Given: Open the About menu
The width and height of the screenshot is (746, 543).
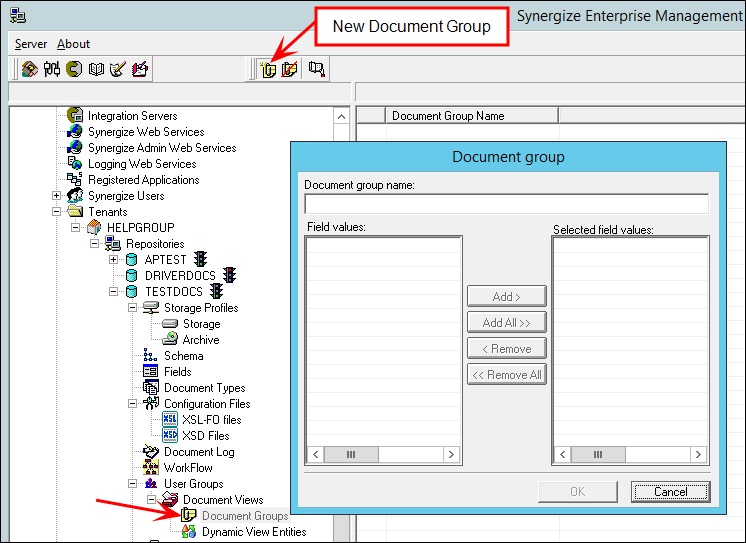Looking at the screenshot, I should pos(73,44).
